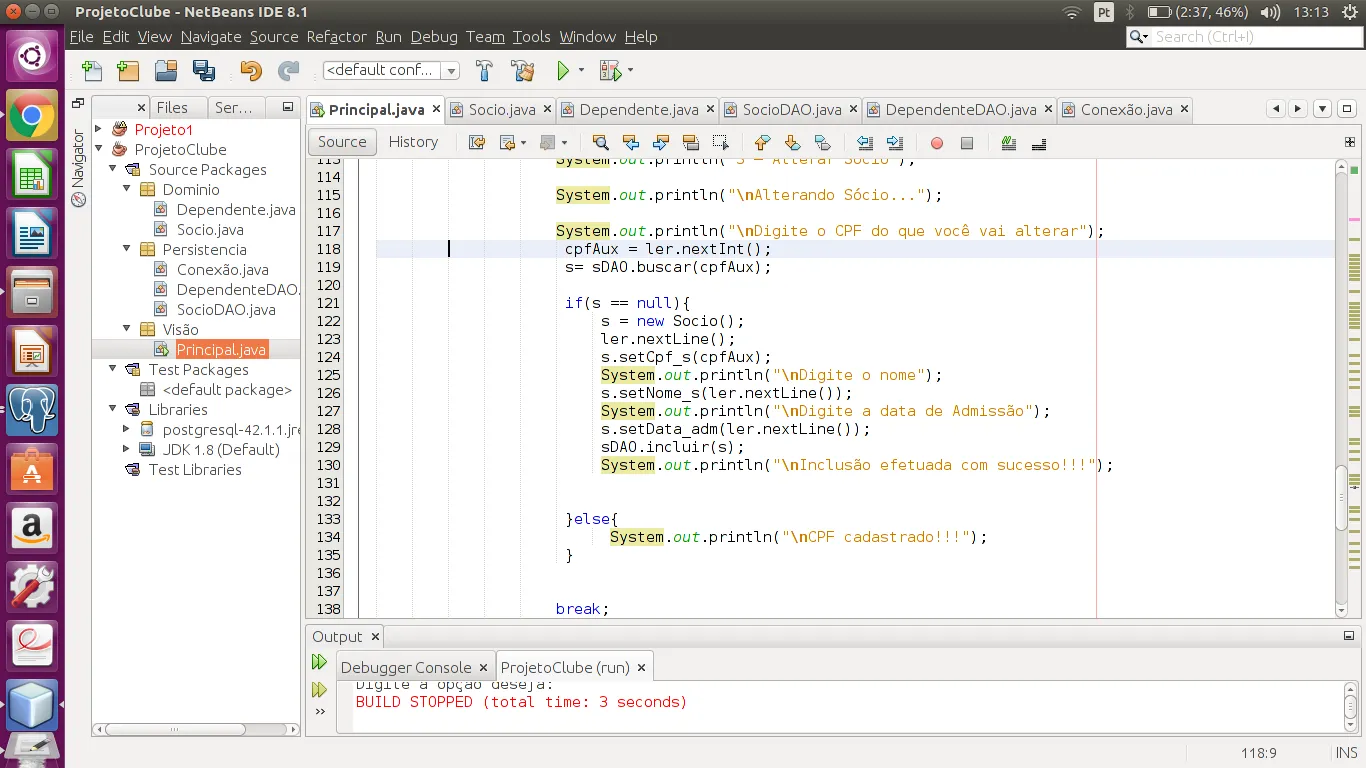Switch editor to History view
This screenshot has height=768, width=1366.
pyautogui.click(x=413, y=142)
